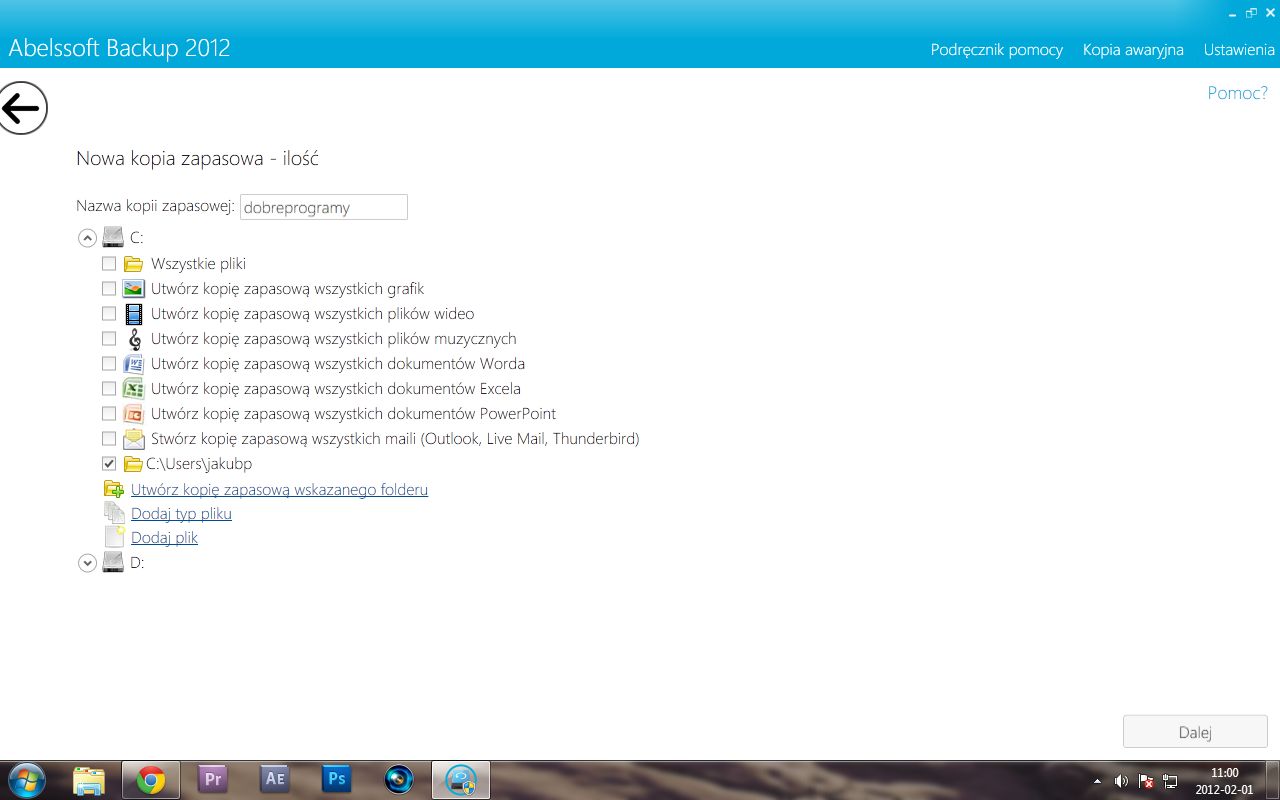This screenshot has height=800, width=1280.
Task: Open Kopia awaryjna menu item
Action: 1133,49
